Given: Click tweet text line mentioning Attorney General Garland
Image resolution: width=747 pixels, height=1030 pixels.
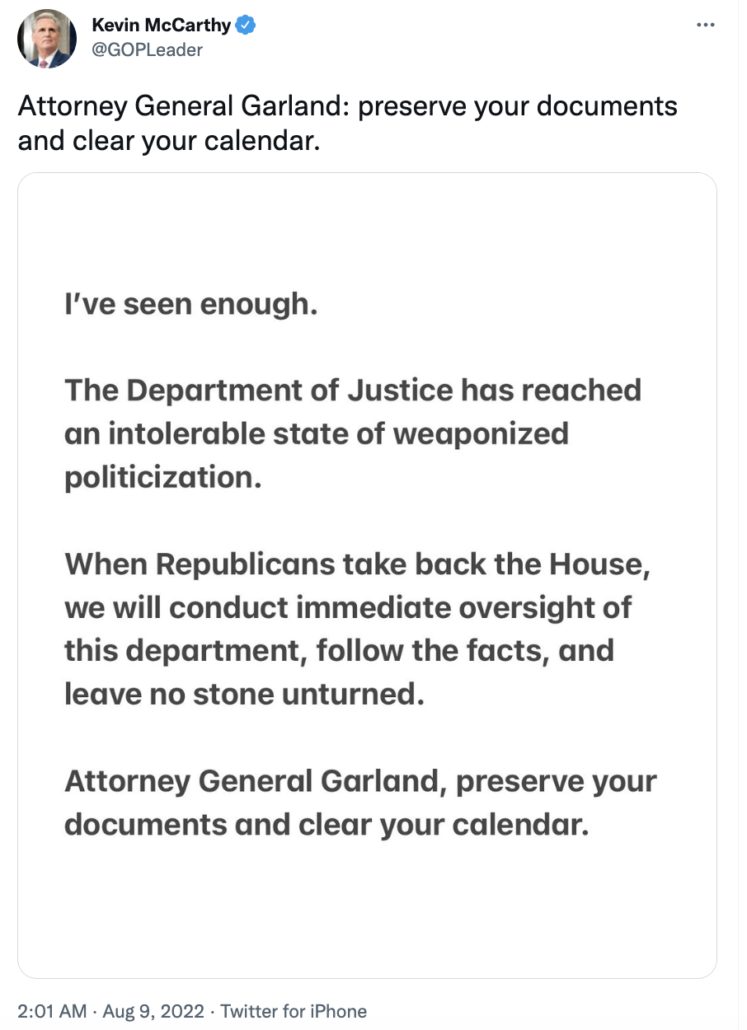Looking at the screenshot, I should (x=347, y=106).
